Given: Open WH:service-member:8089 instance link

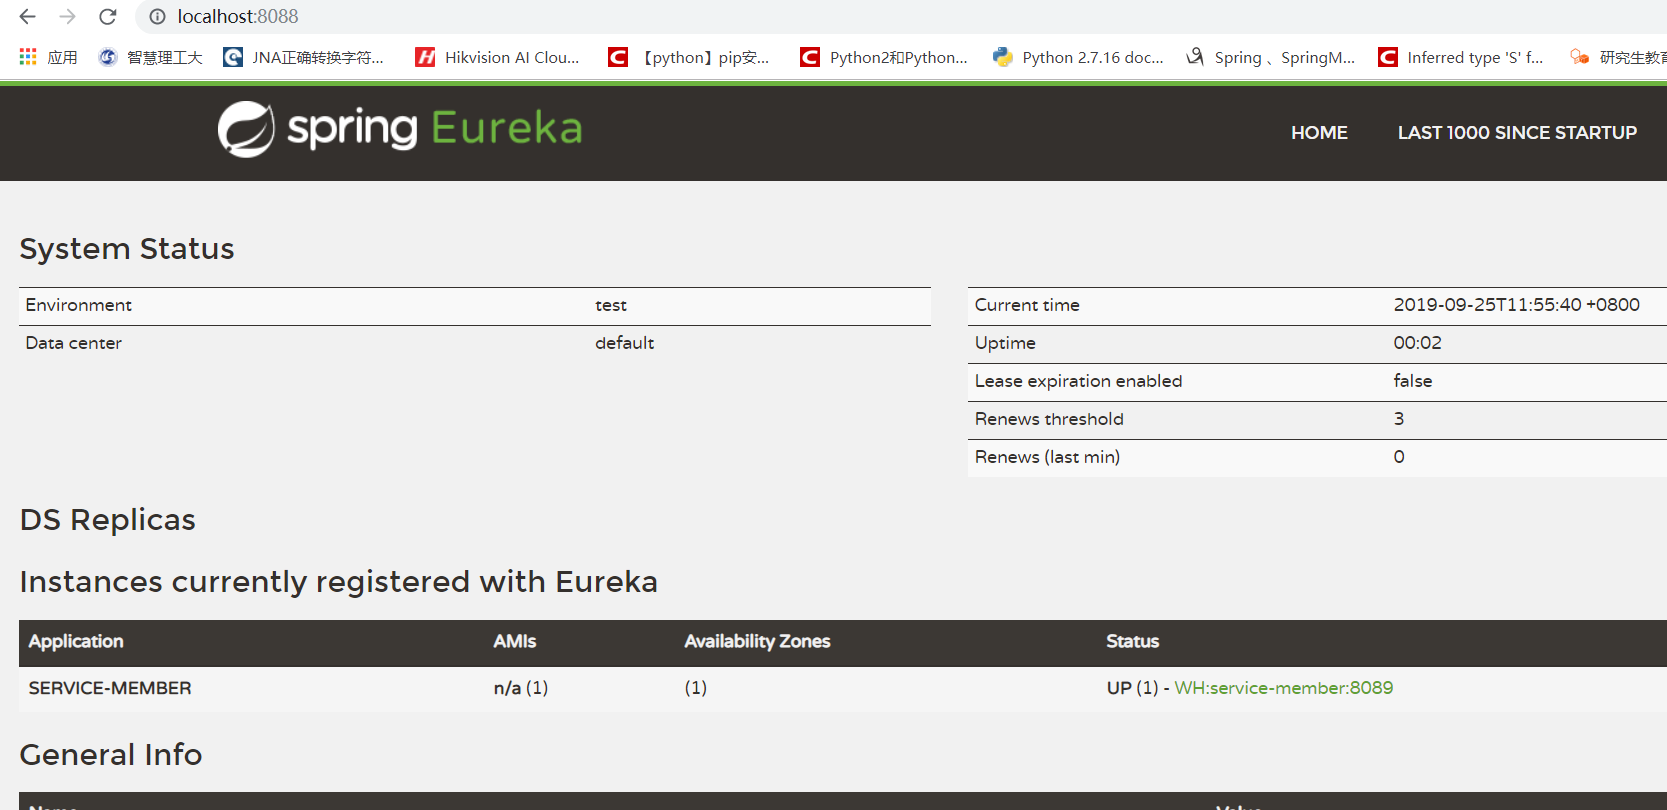Looking at the screenshot, I should tap(1283, 688).
